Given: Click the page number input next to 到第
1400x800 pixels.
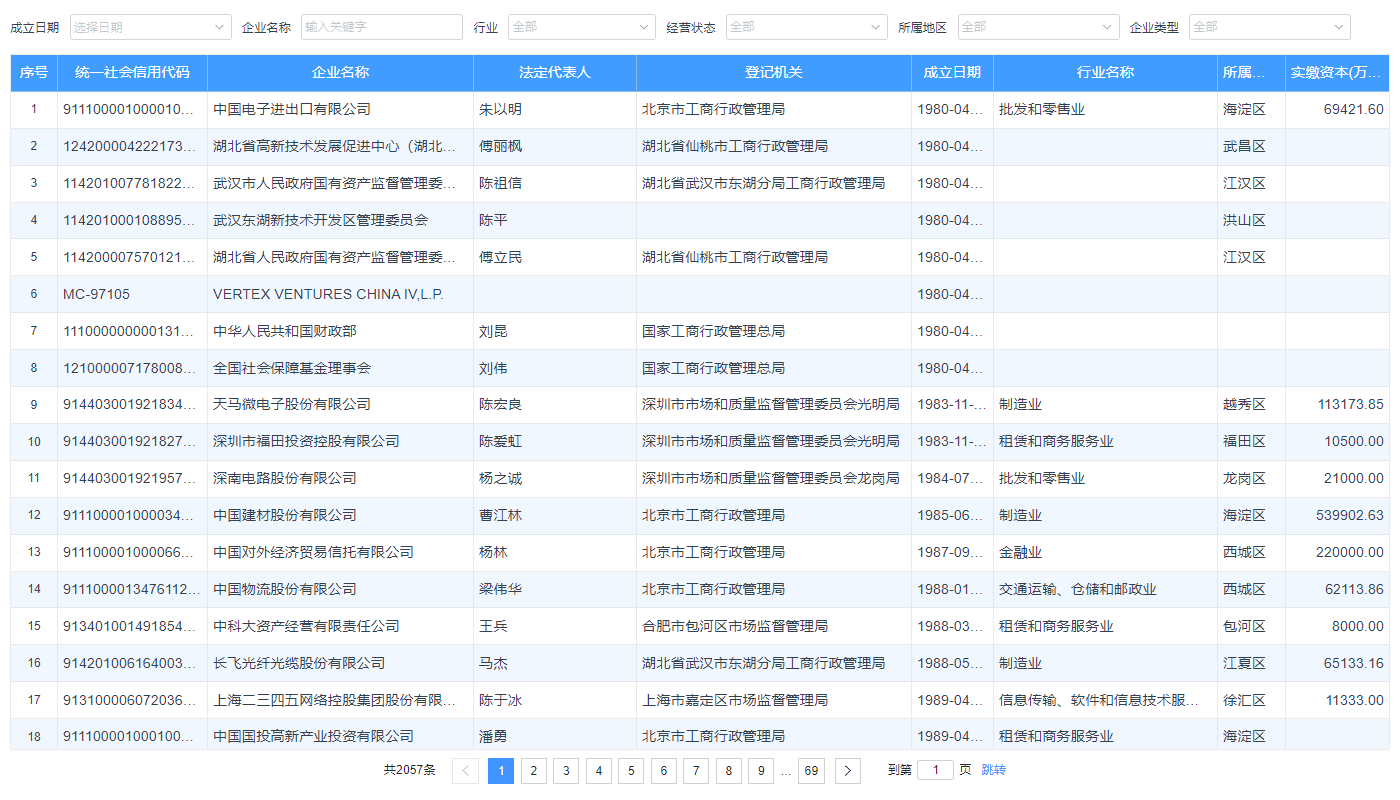Looking at the screenshot, I should [935, 770].
